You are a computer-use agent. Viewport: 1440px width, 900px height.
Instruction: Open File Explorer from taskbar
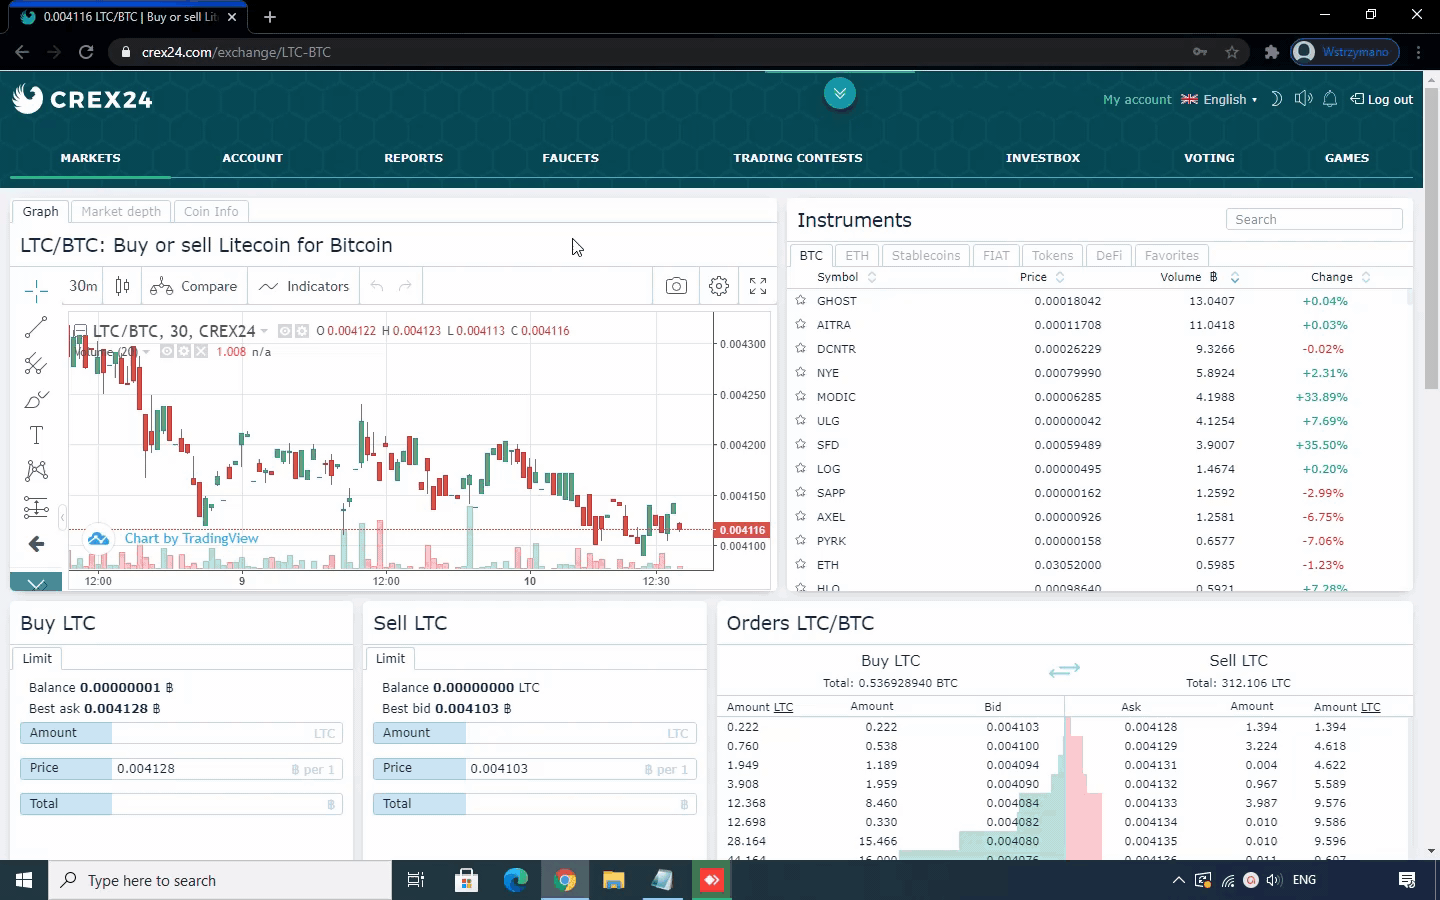tap(613, 880)
